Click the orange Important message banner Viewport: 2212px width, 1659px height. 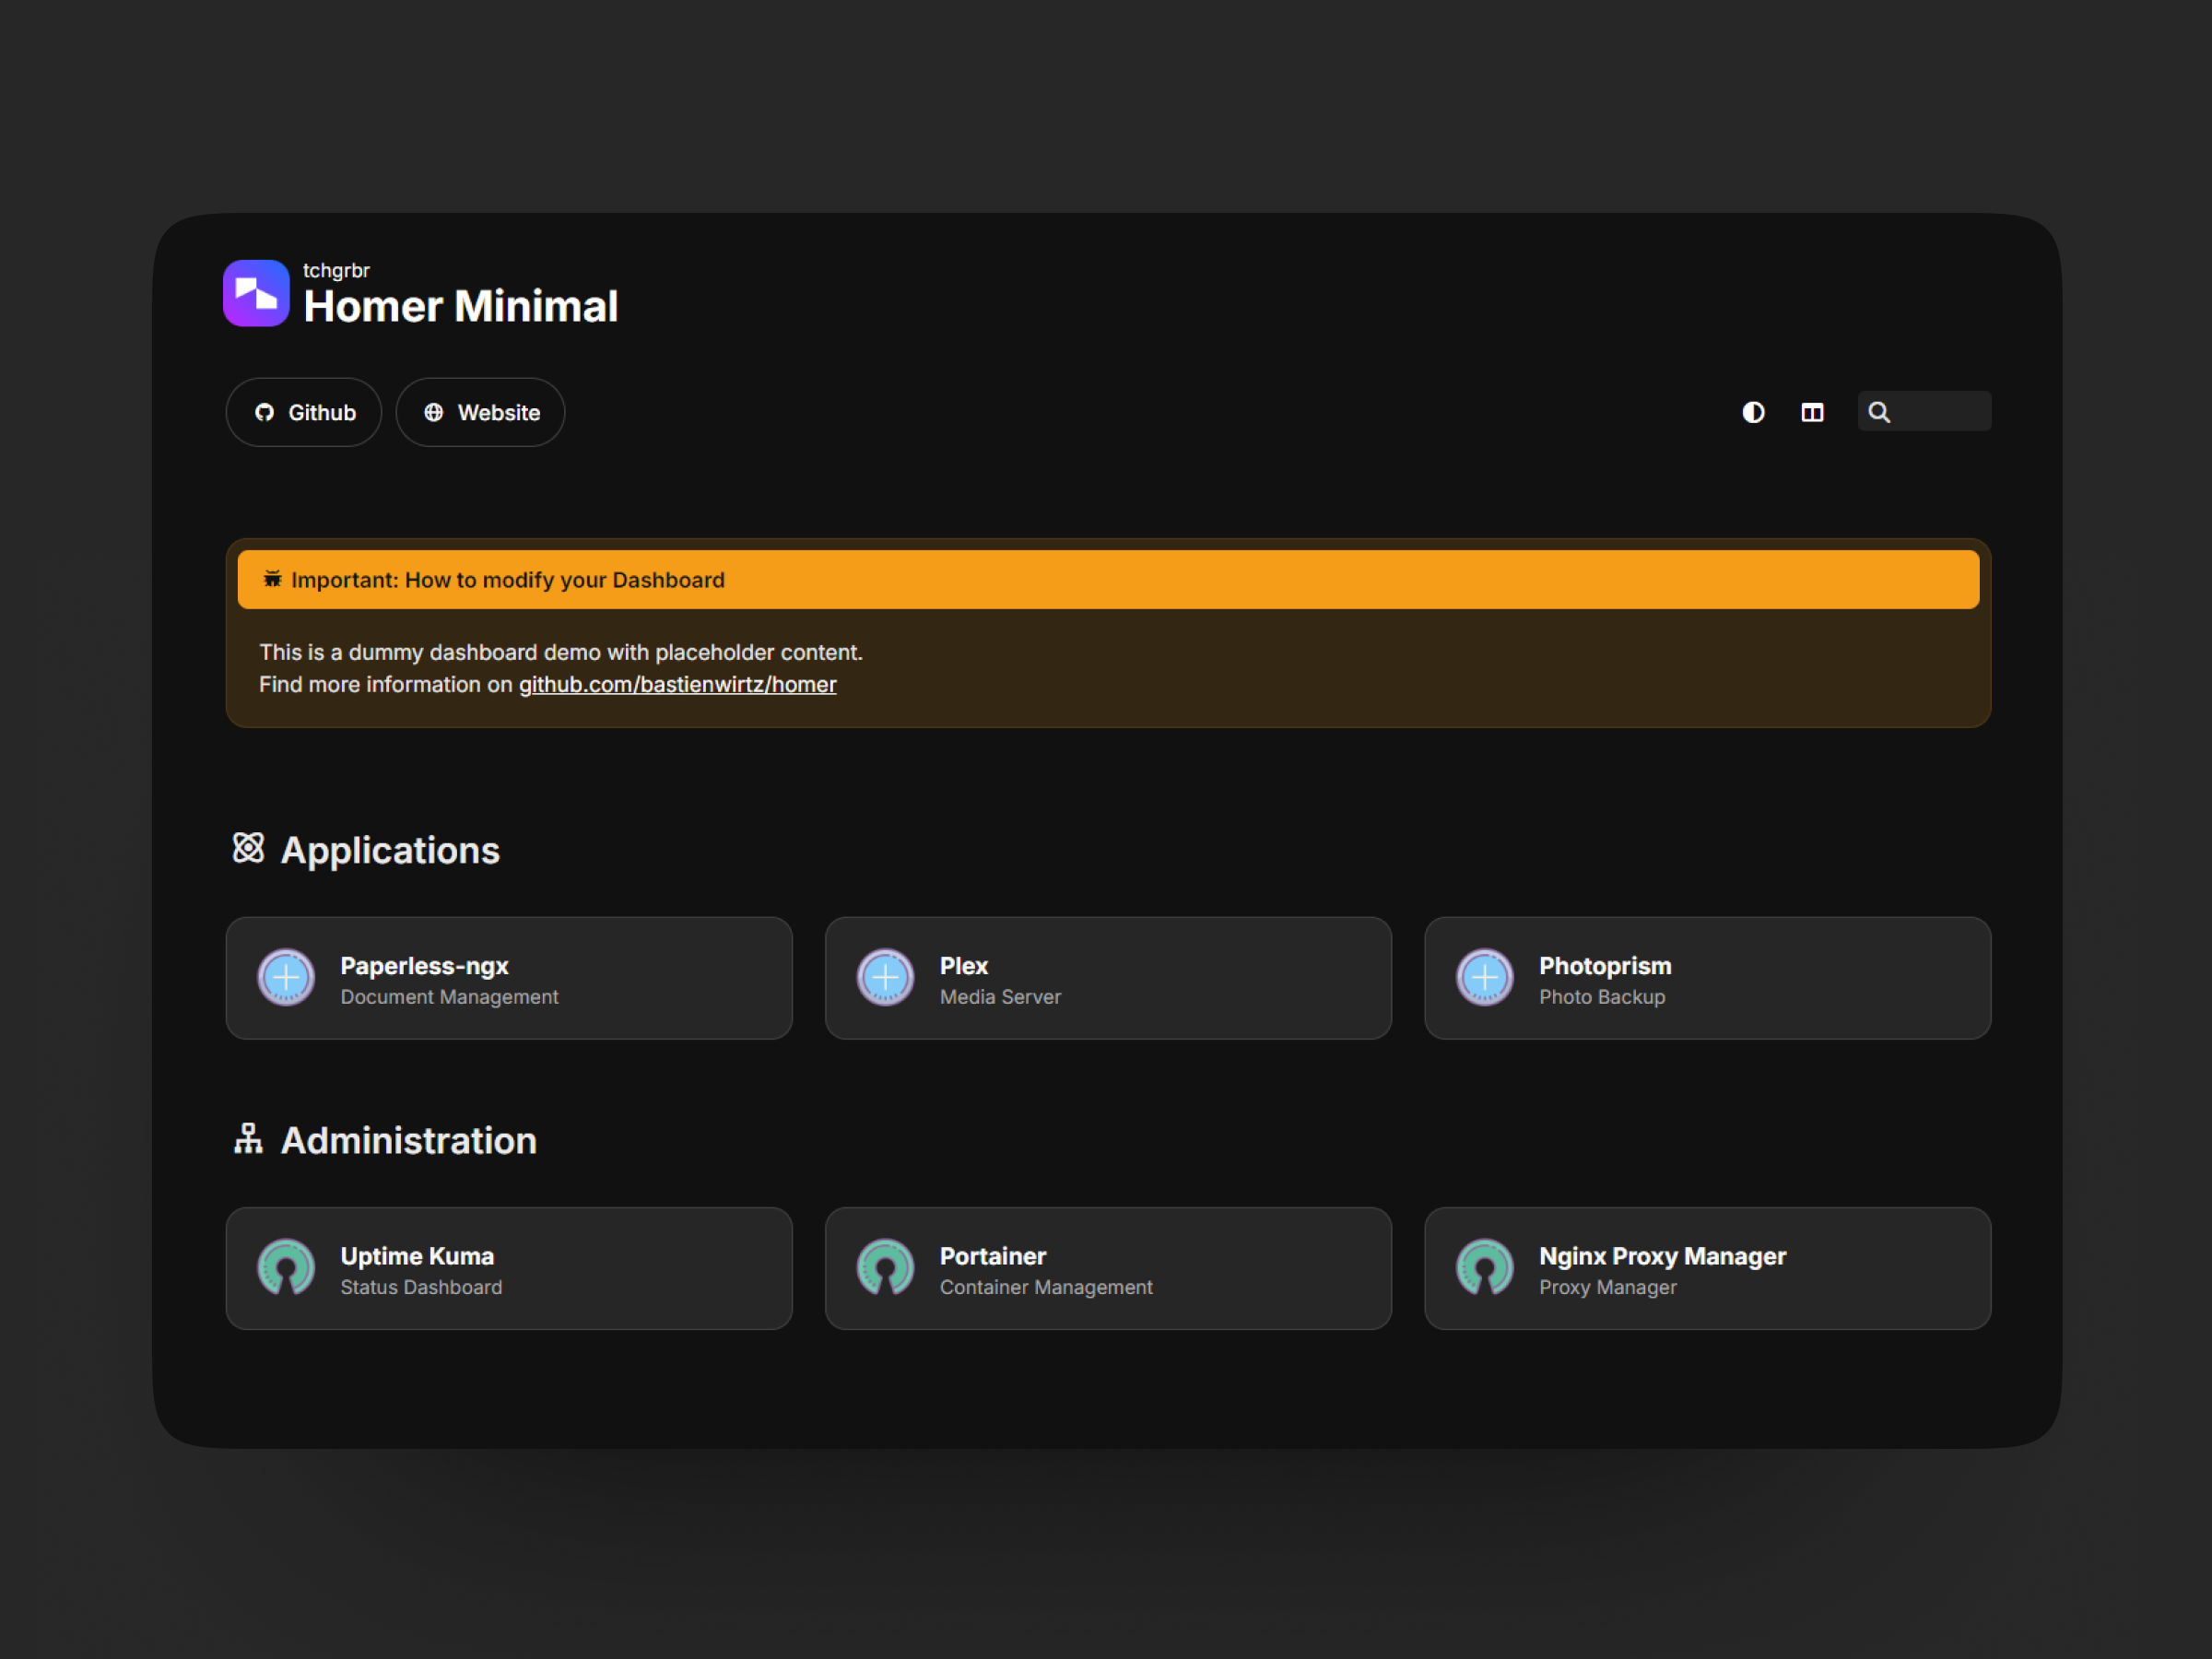click(x=1107, y=580)
